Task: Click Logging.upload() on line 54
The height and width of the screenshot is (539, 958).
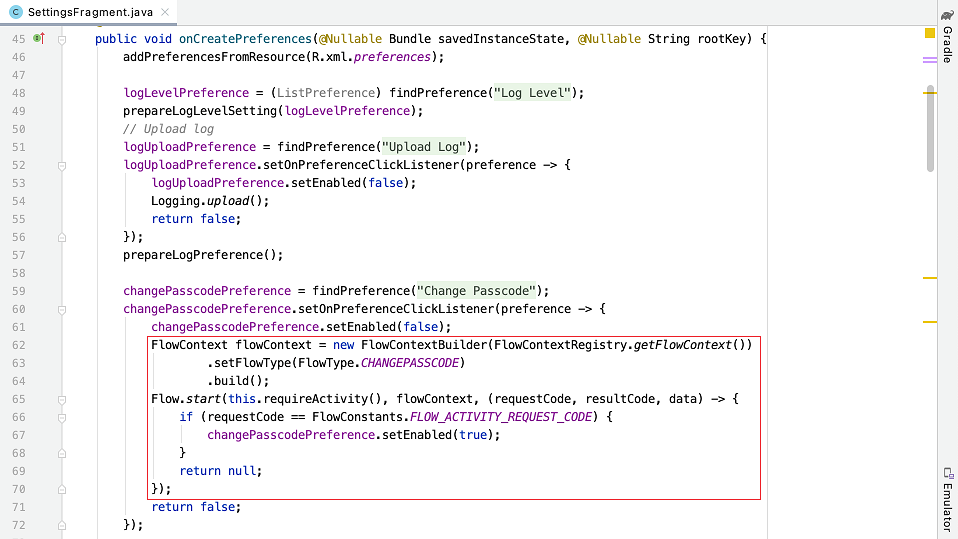Action: click(x=210, y=201)
